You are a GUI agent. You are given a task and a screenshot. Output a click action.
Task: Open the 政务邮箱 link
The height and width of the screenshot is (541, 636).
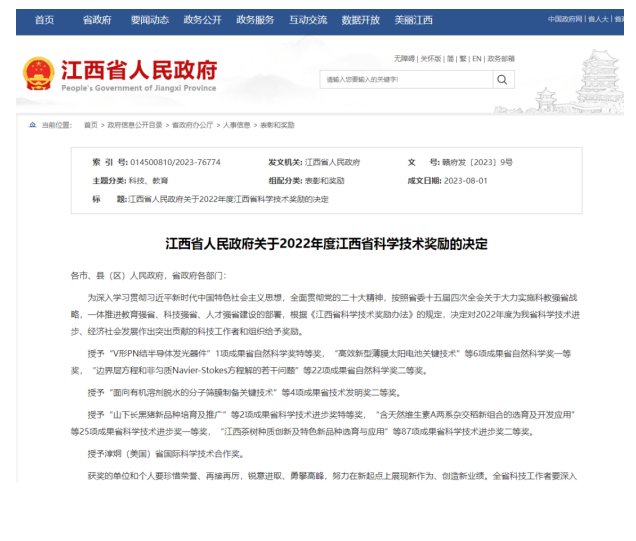(501, 58)
